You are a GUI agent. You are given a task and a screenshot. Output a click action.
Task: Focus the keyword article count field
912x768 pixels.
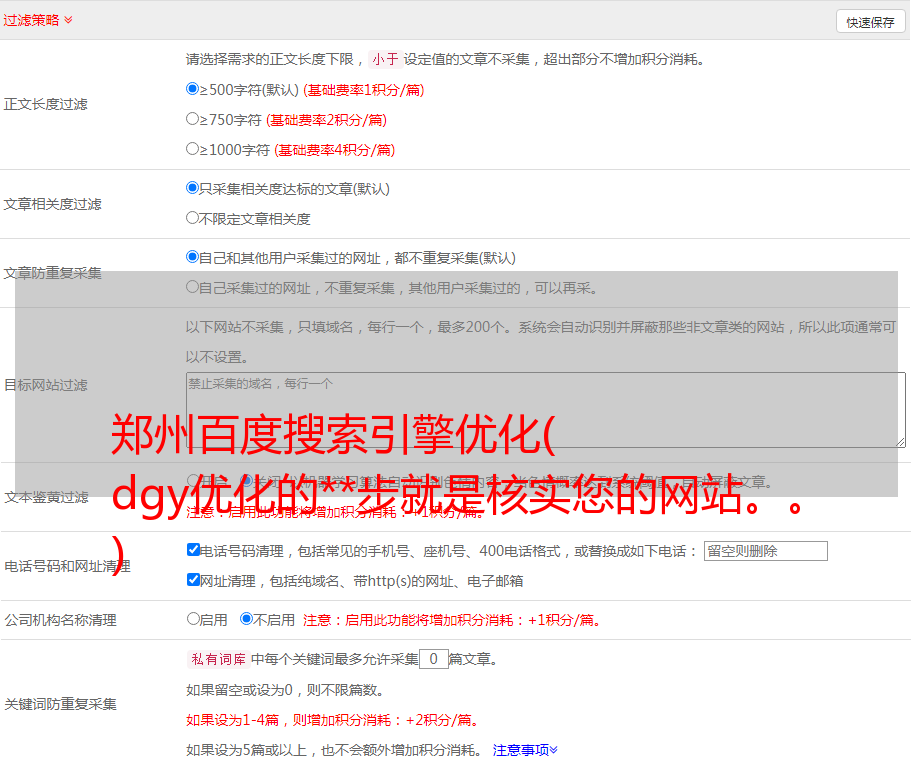[x=433, y=659]
